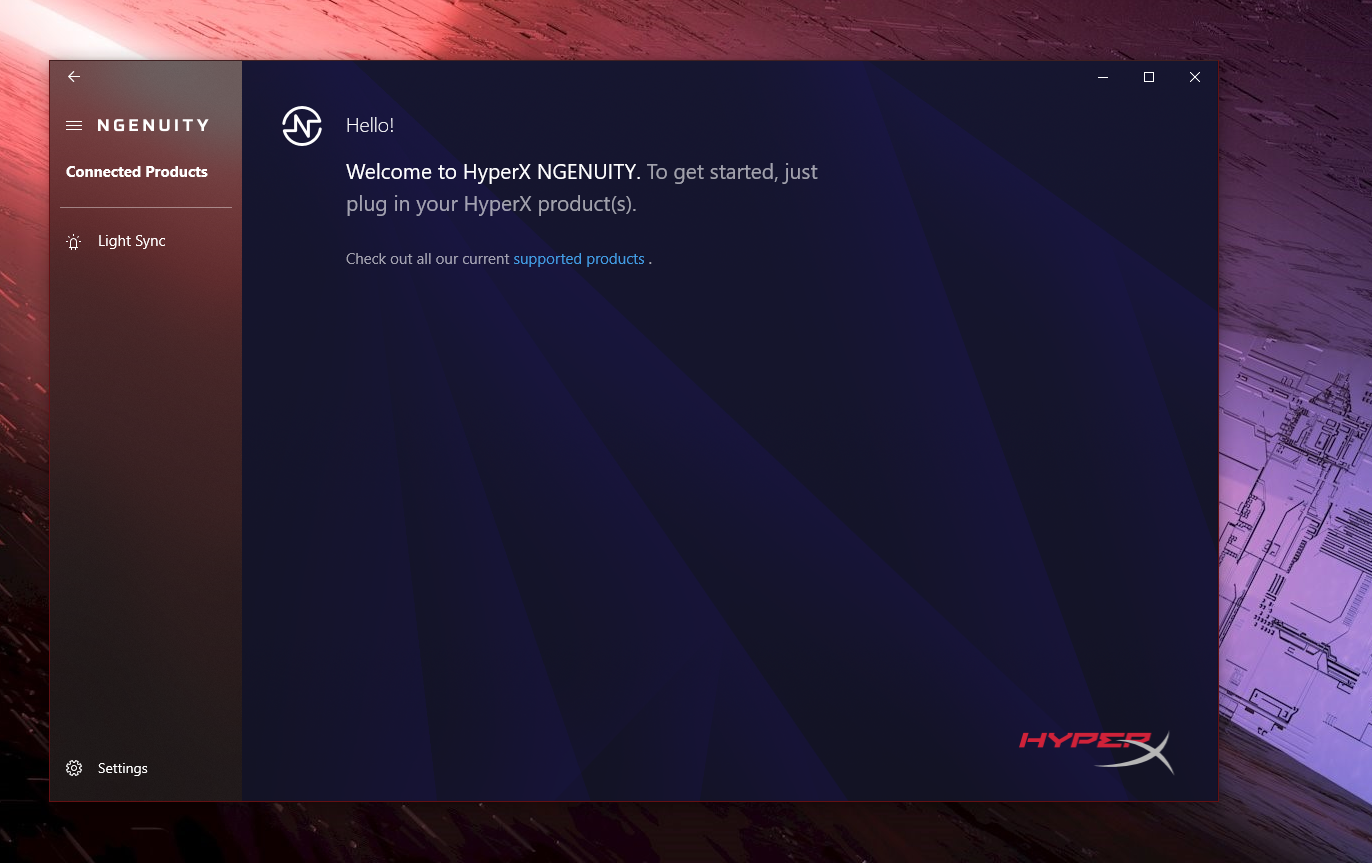This screenshot has height=863, width=1372.
Task: Click the back arrow icon
Action: click(x=74, y=77)
